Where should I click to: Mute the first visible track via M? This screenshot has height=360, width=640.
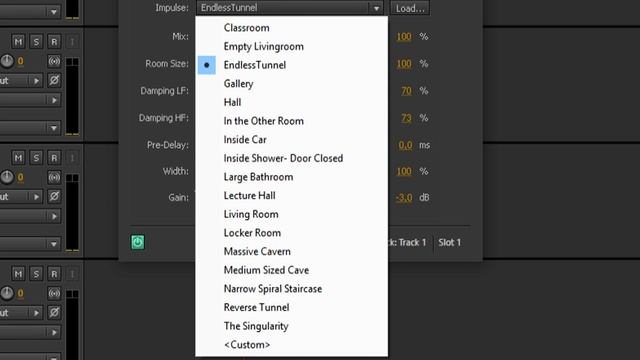(18, 42)
